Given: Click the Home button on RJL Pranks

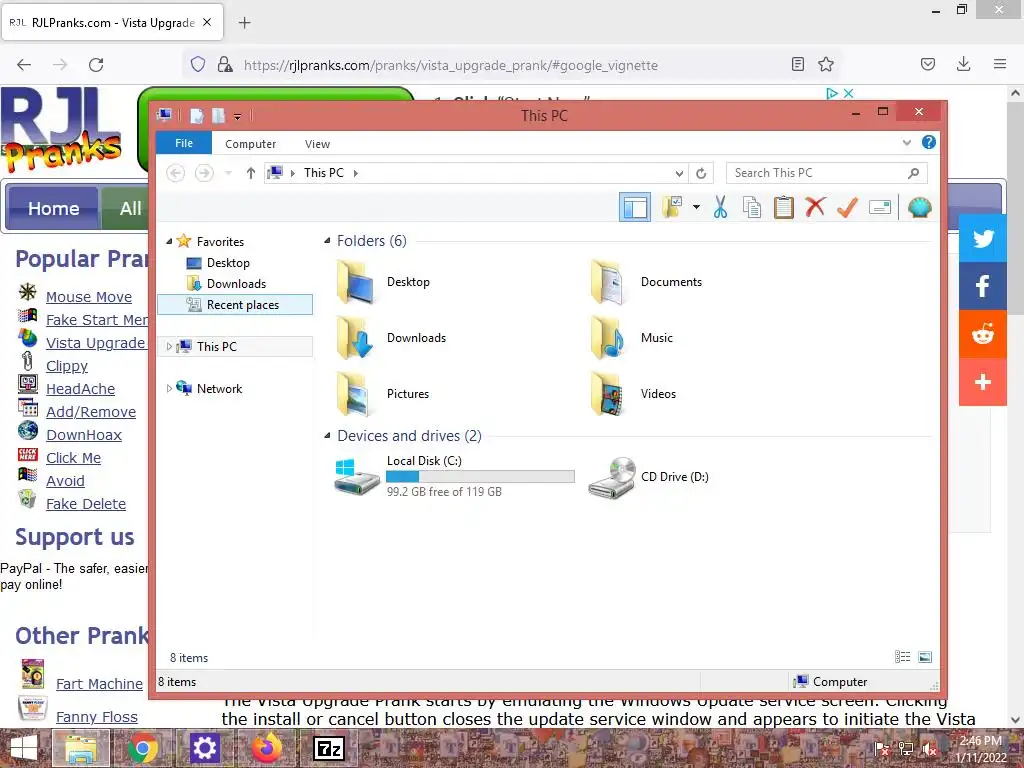Looking at the screenshot, I should click(x=53, y=208).
